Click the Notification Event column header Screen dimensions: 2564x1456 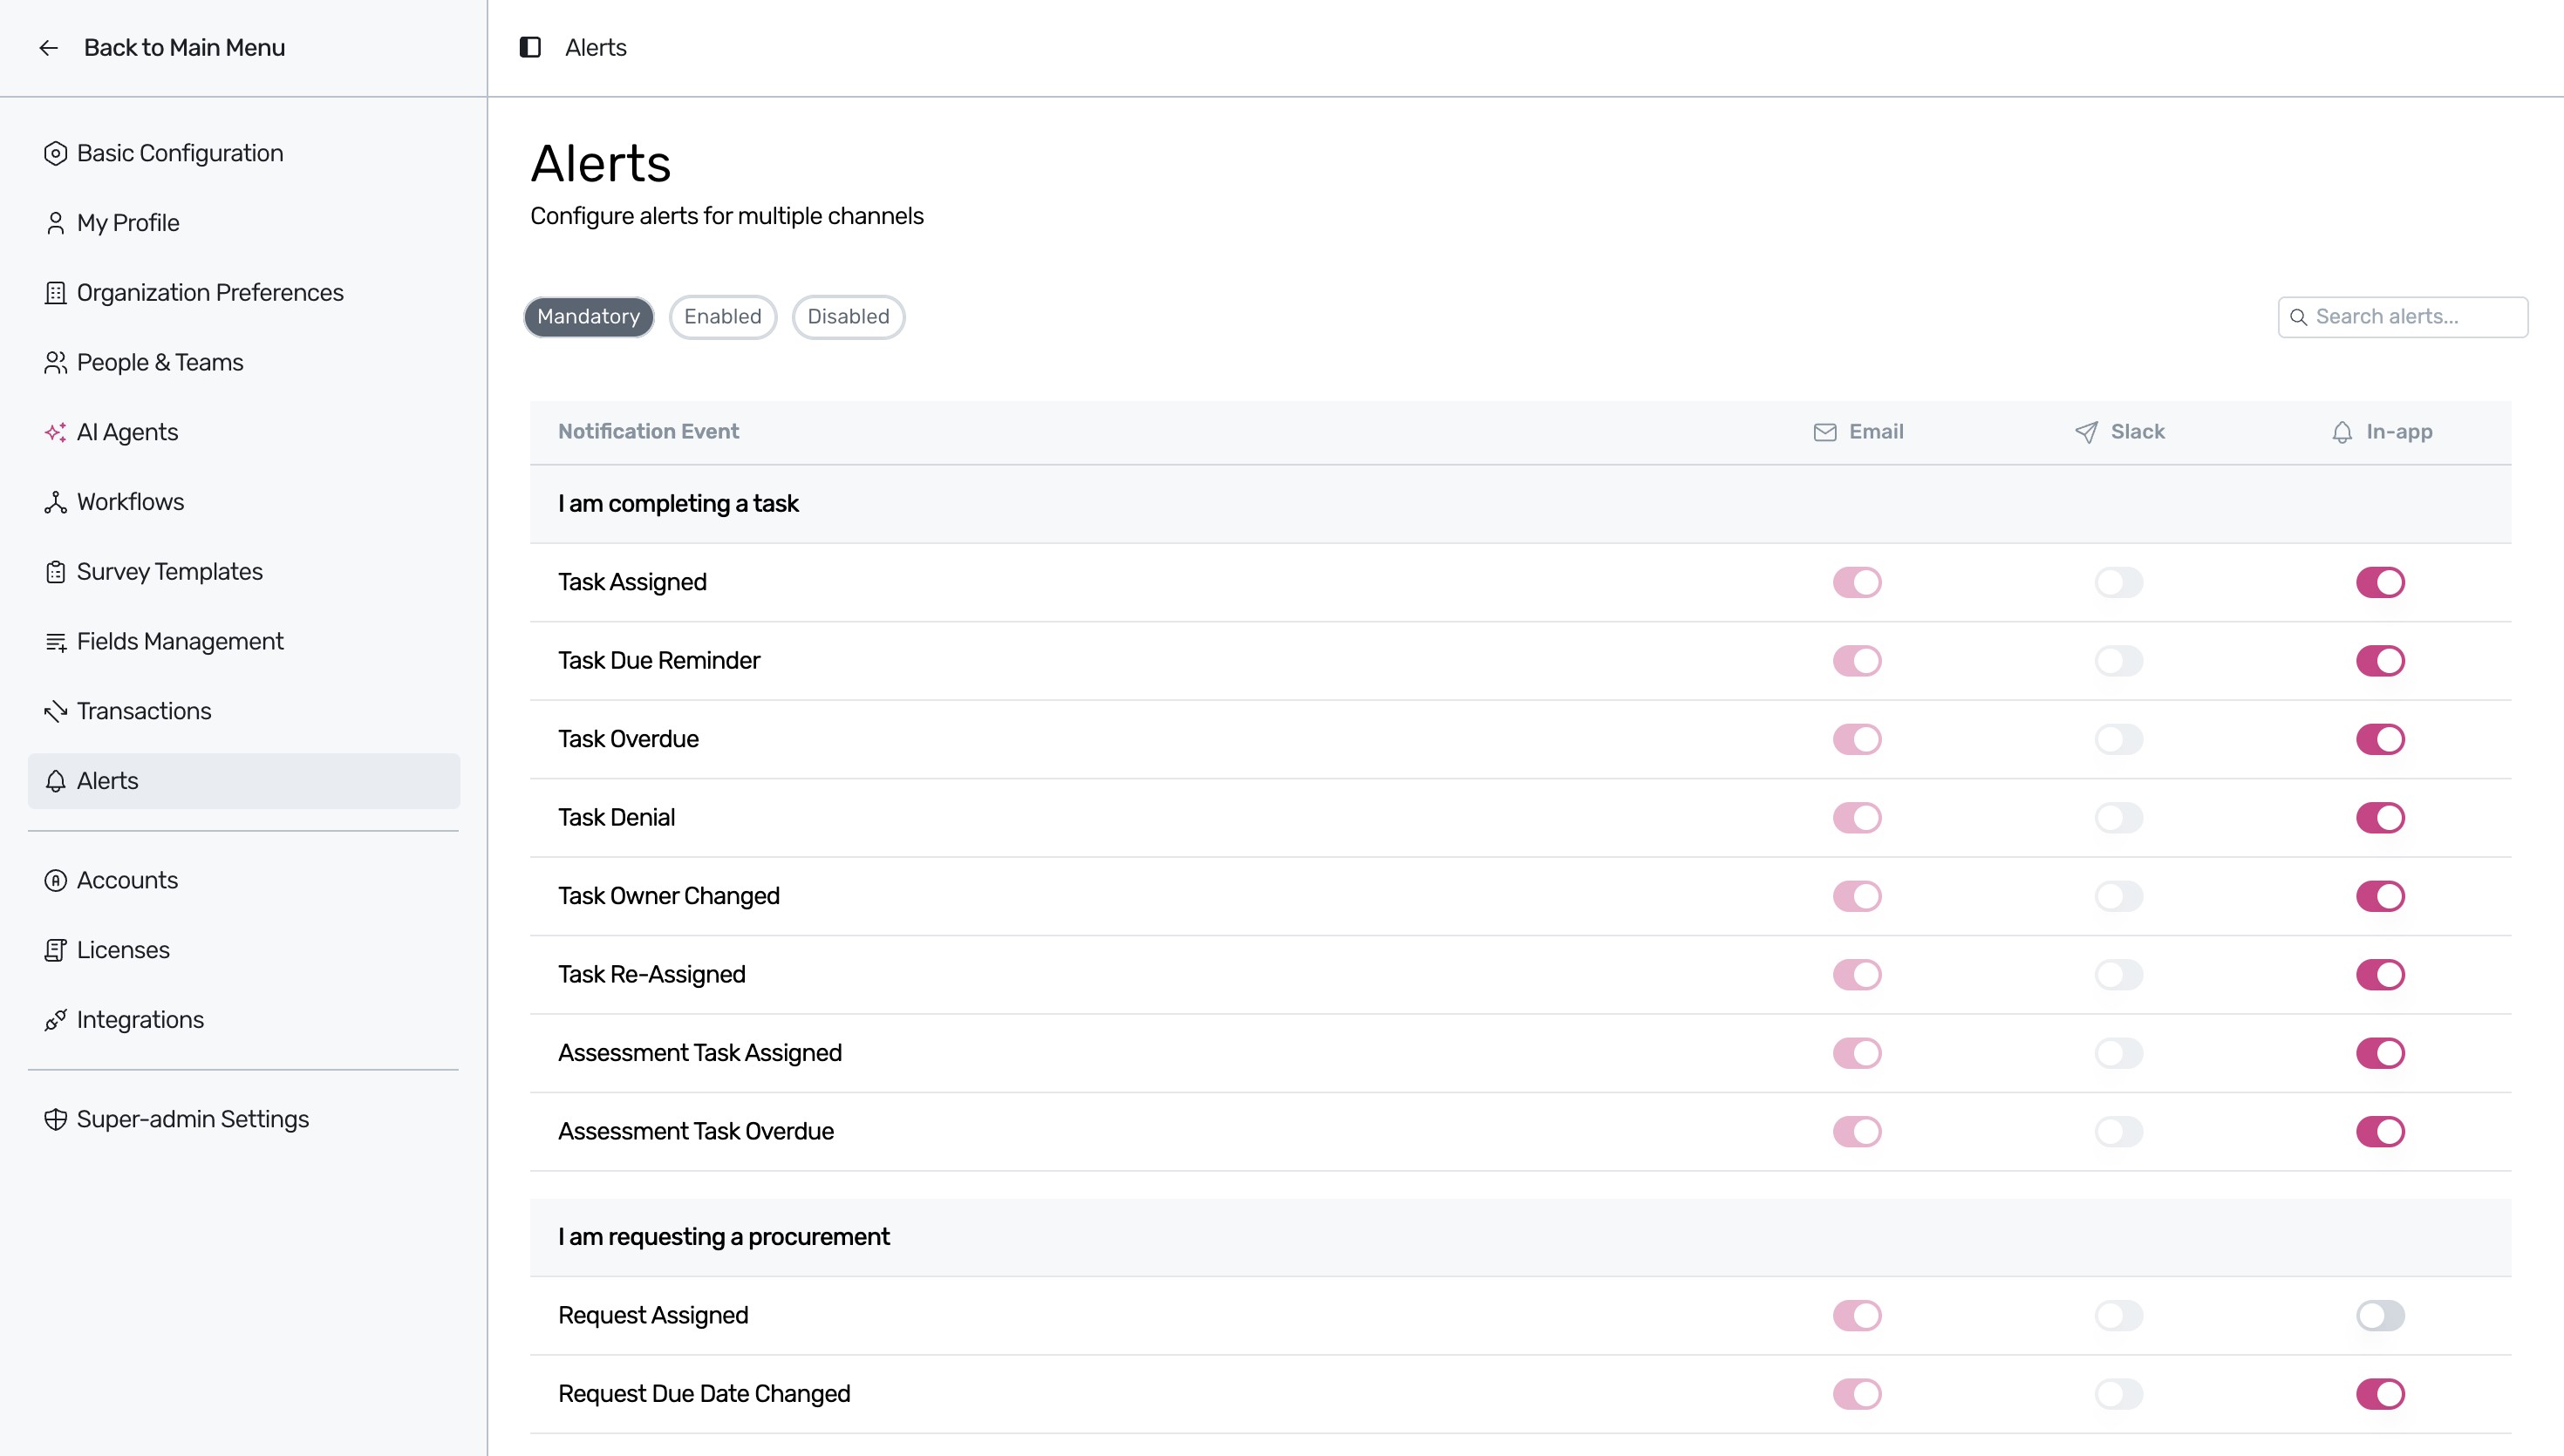(648, 432)
